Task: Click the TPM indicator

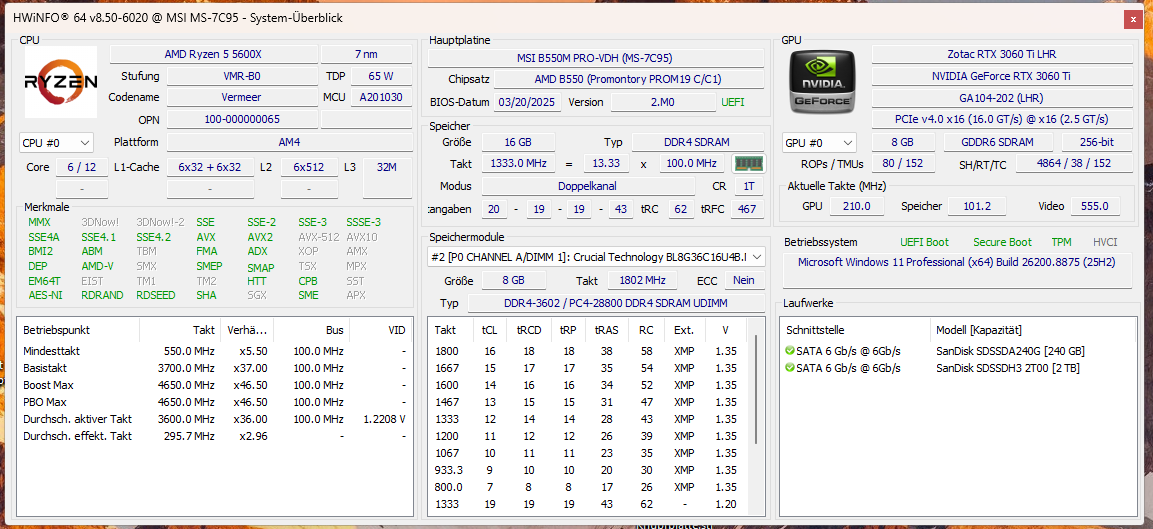Action: click(x=1061, y=242)
